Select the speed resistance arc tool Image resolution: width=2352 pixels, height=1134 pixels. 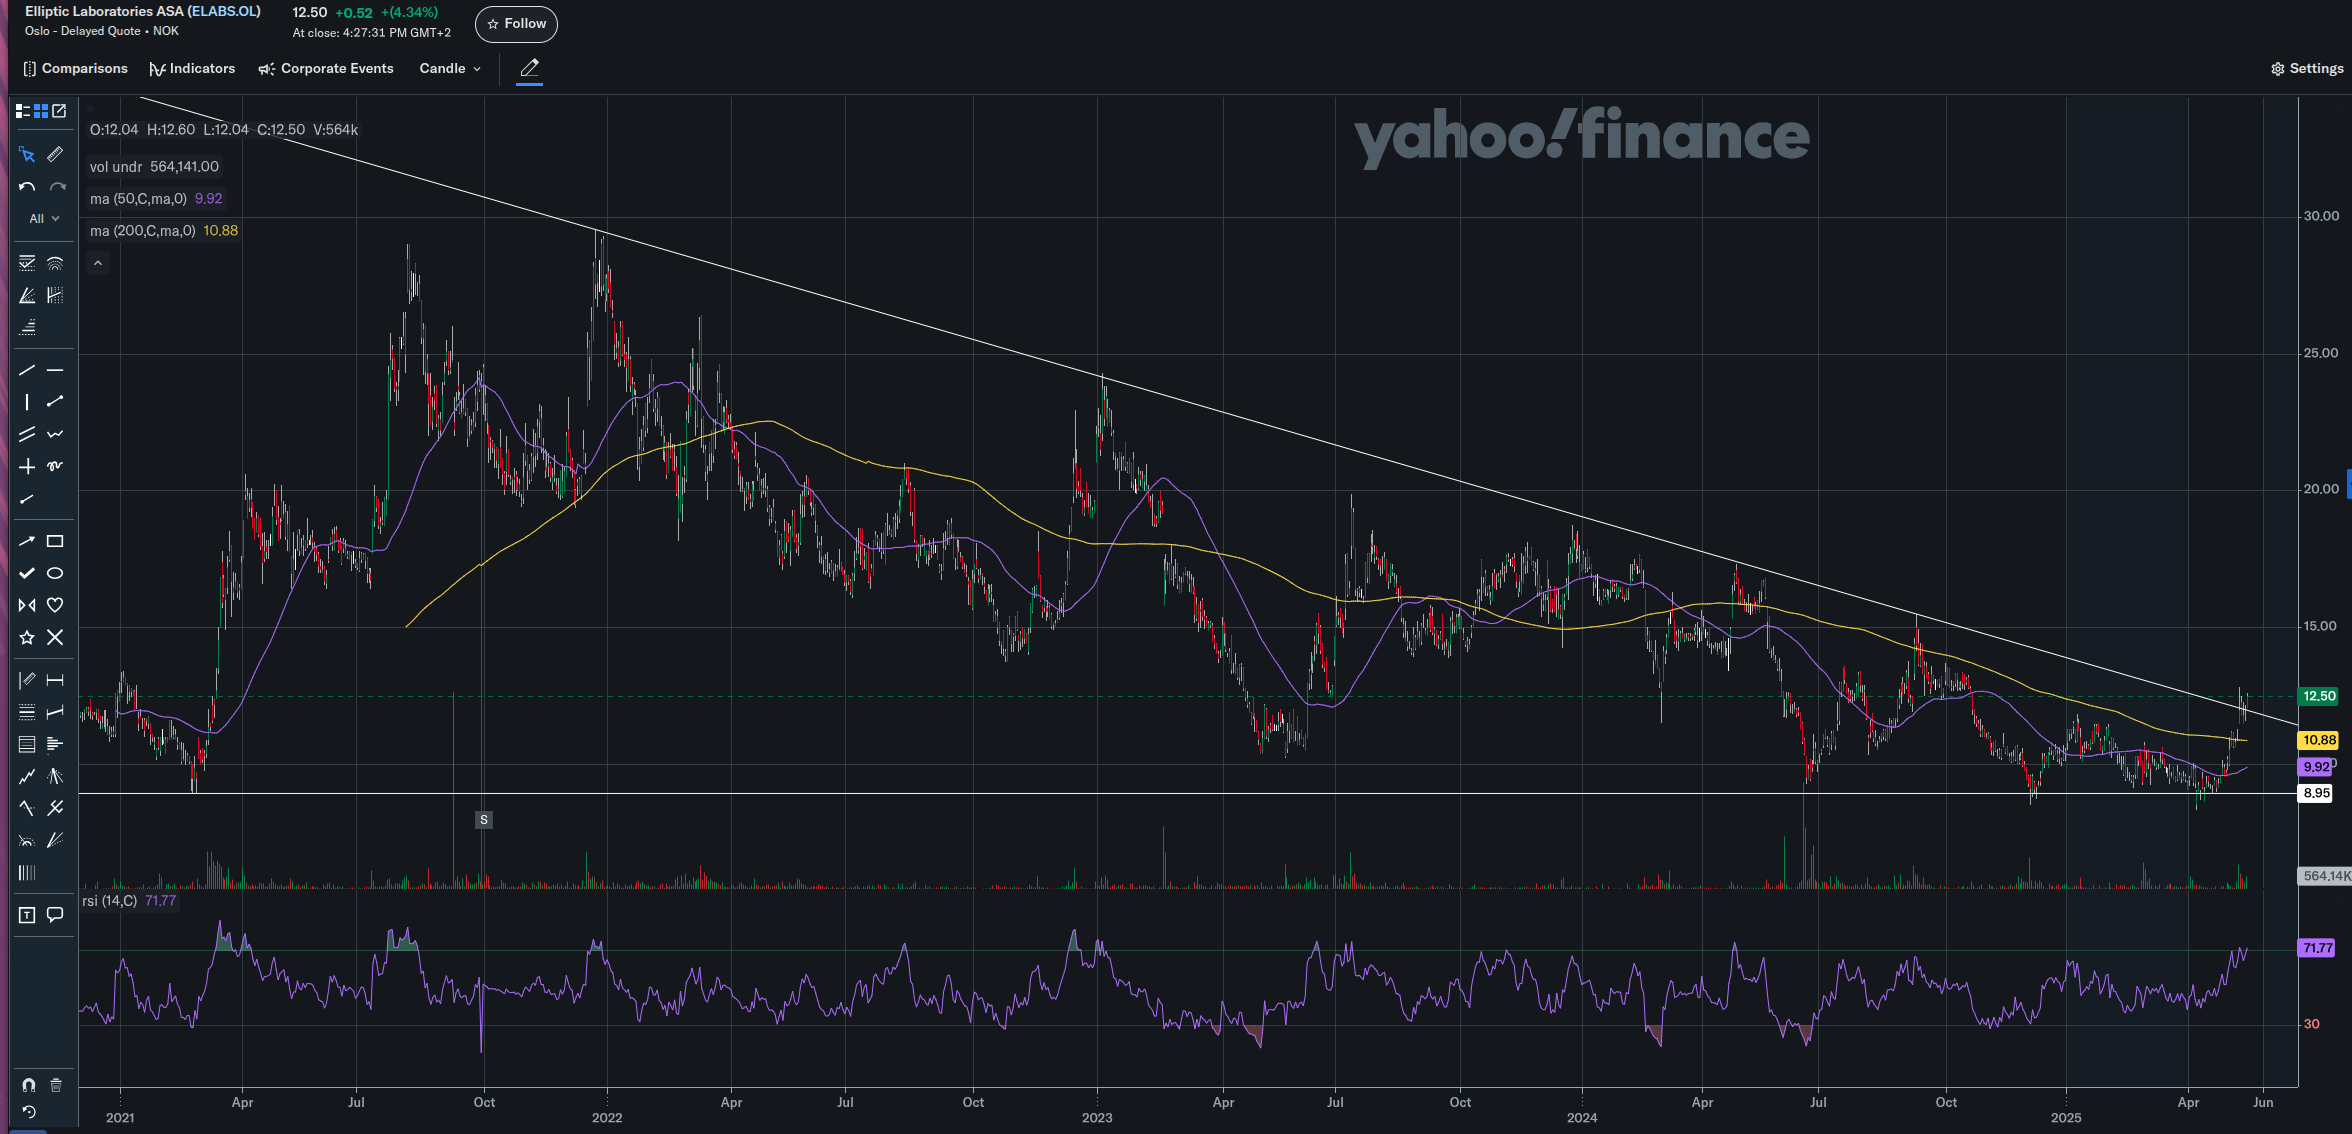coord(27,840)
